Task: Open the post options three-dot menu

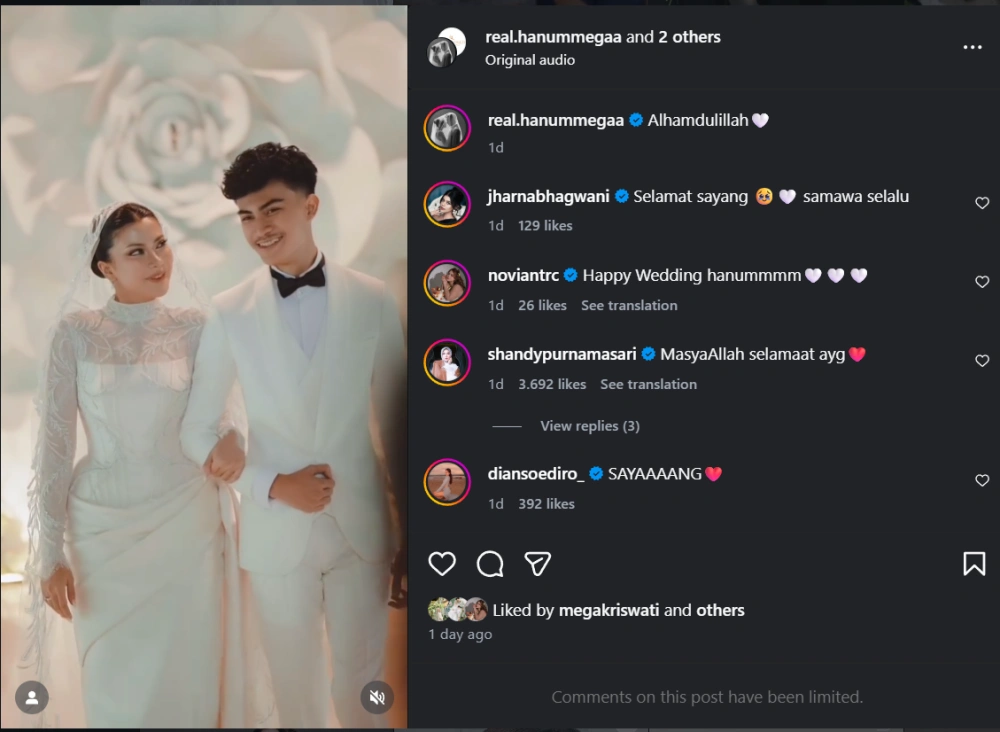Action: point(973,46)
